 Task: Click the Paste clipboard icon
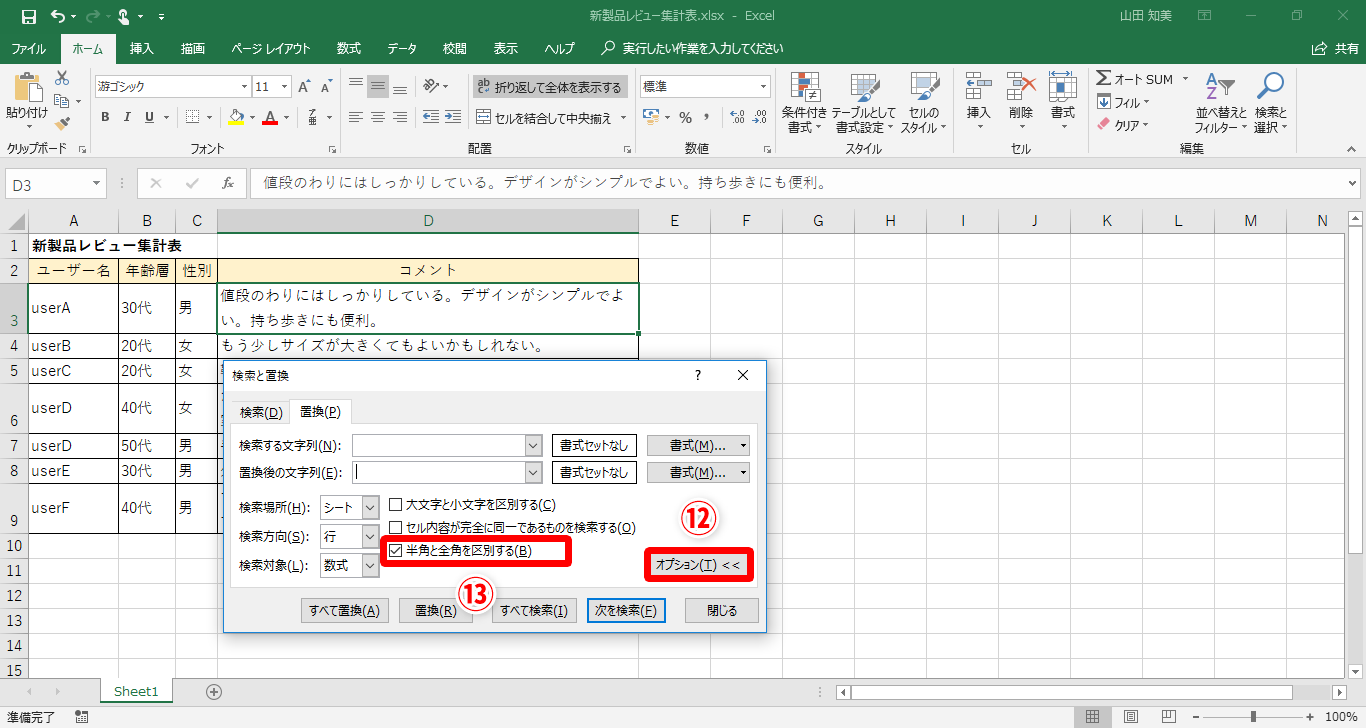tap(27, 89)
